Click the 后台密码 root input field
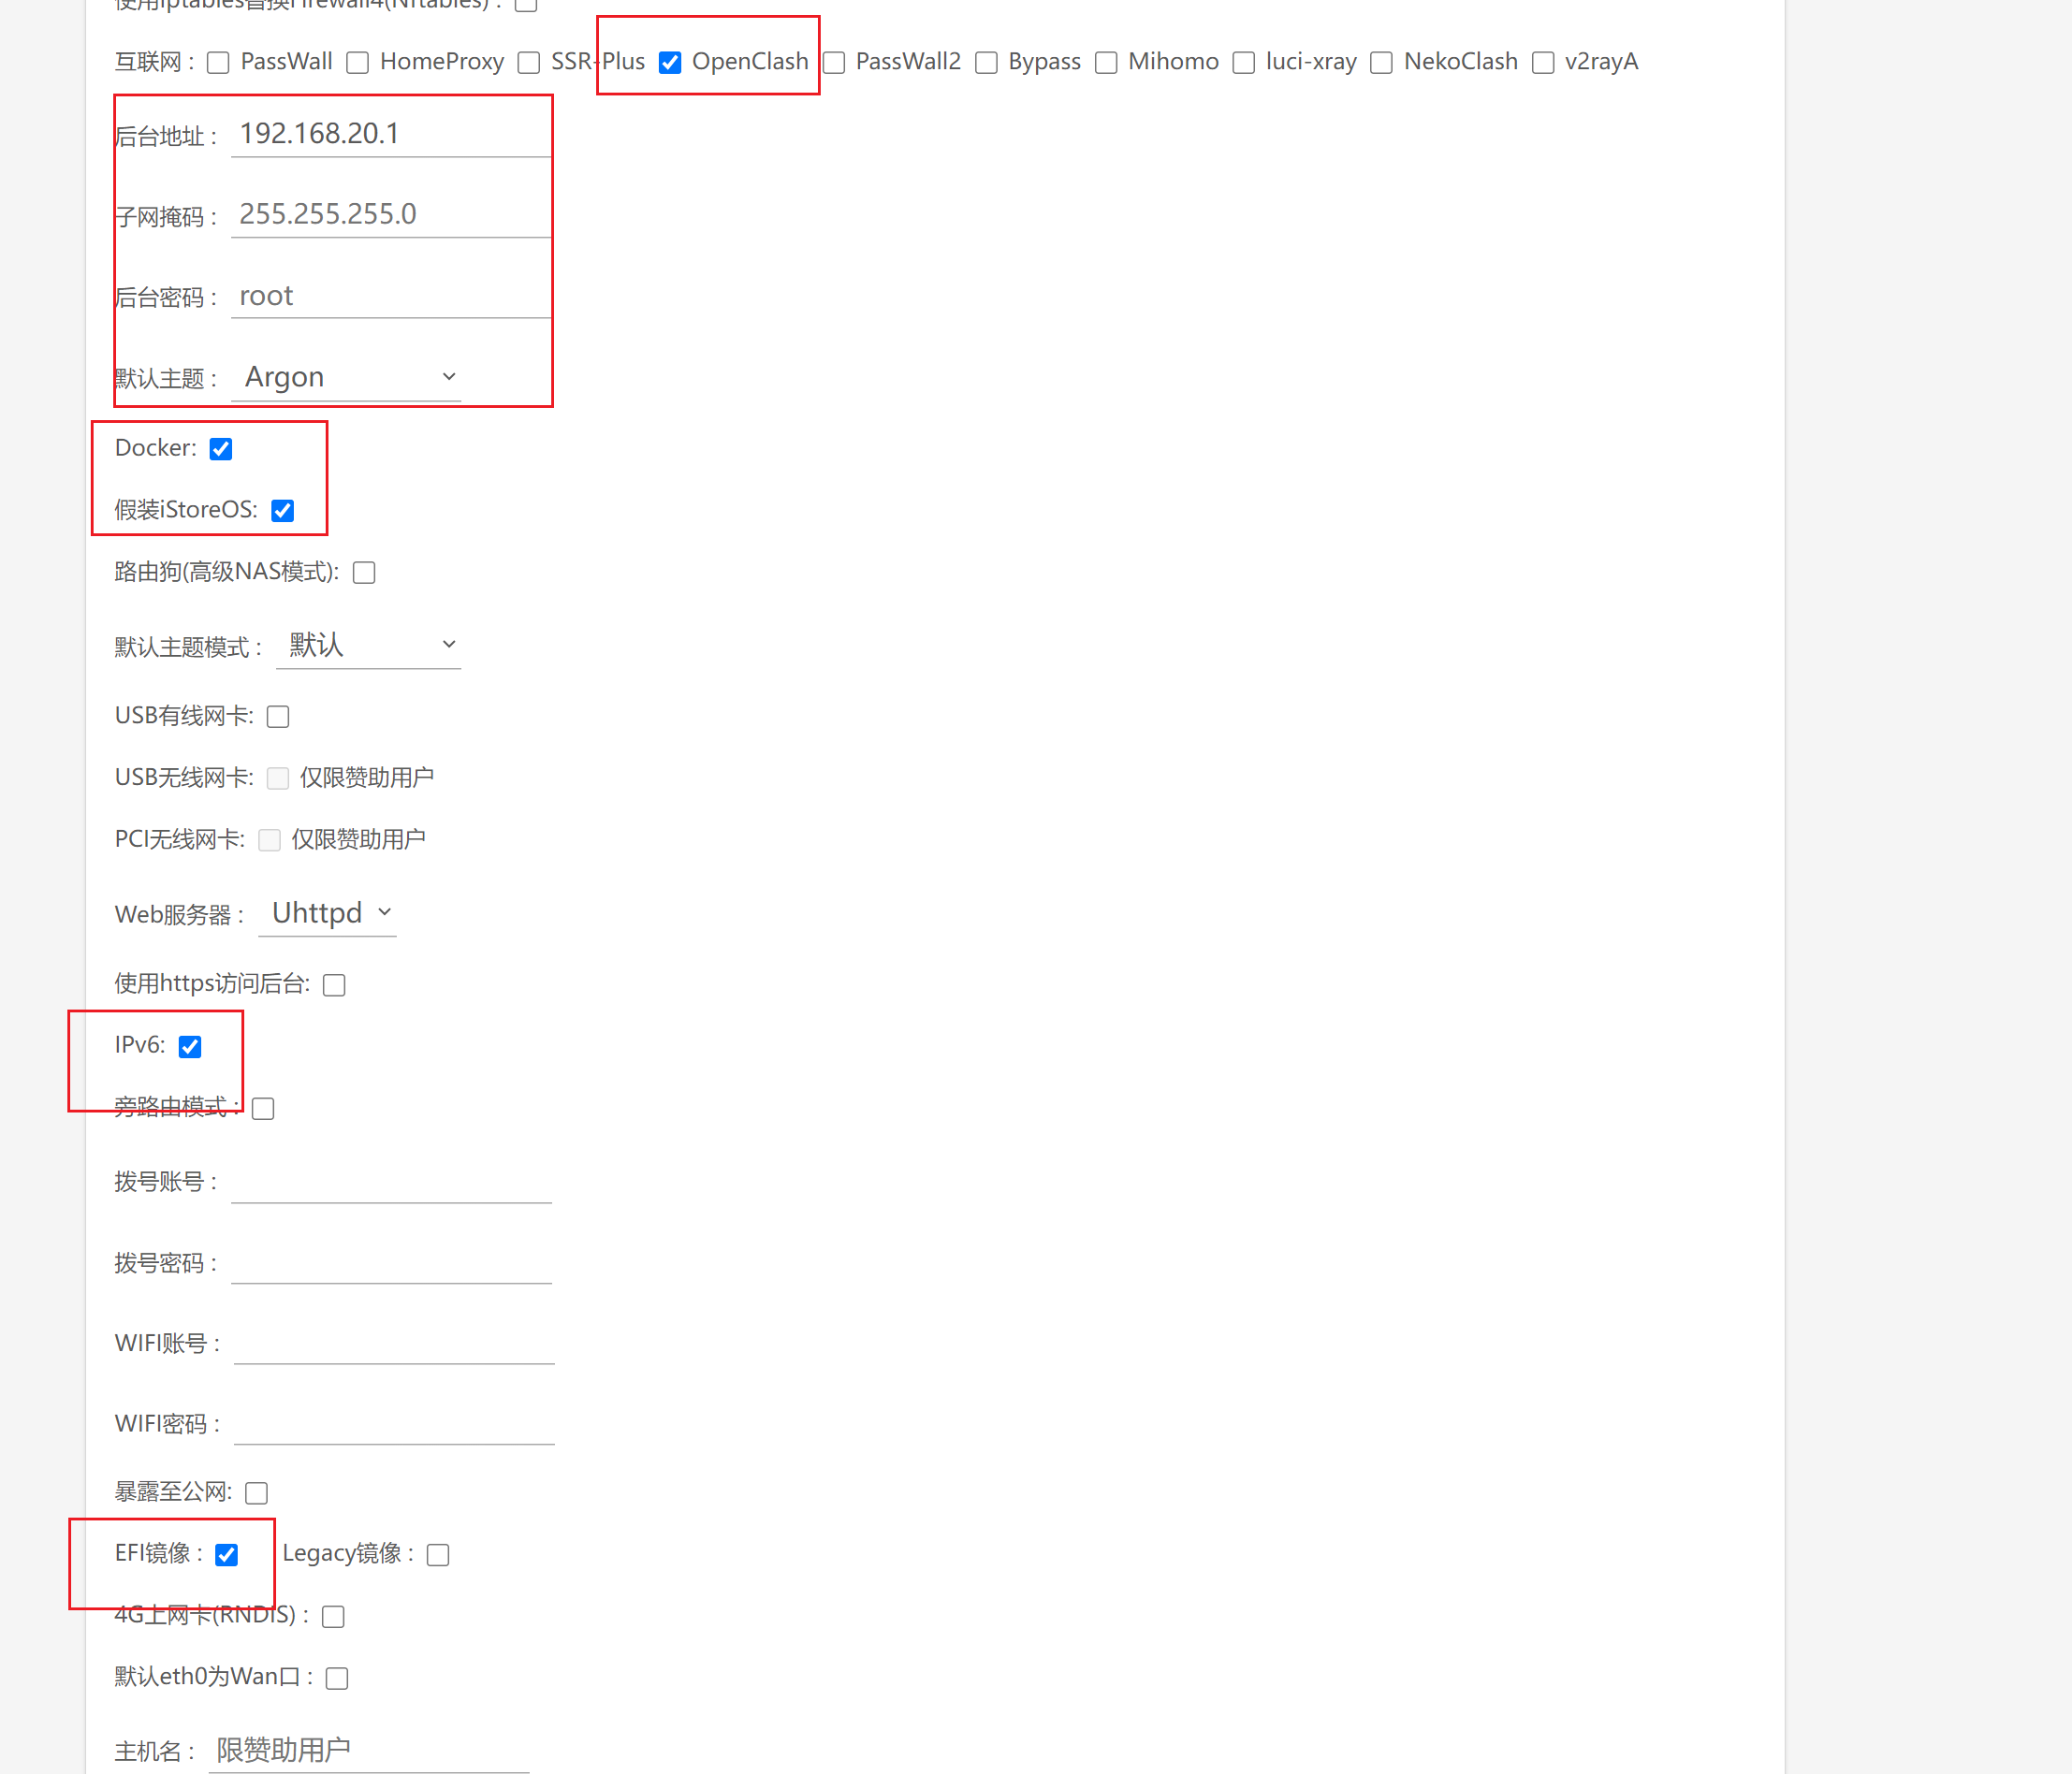This screenshot has width=2072, height=1774. pos(390,296)
